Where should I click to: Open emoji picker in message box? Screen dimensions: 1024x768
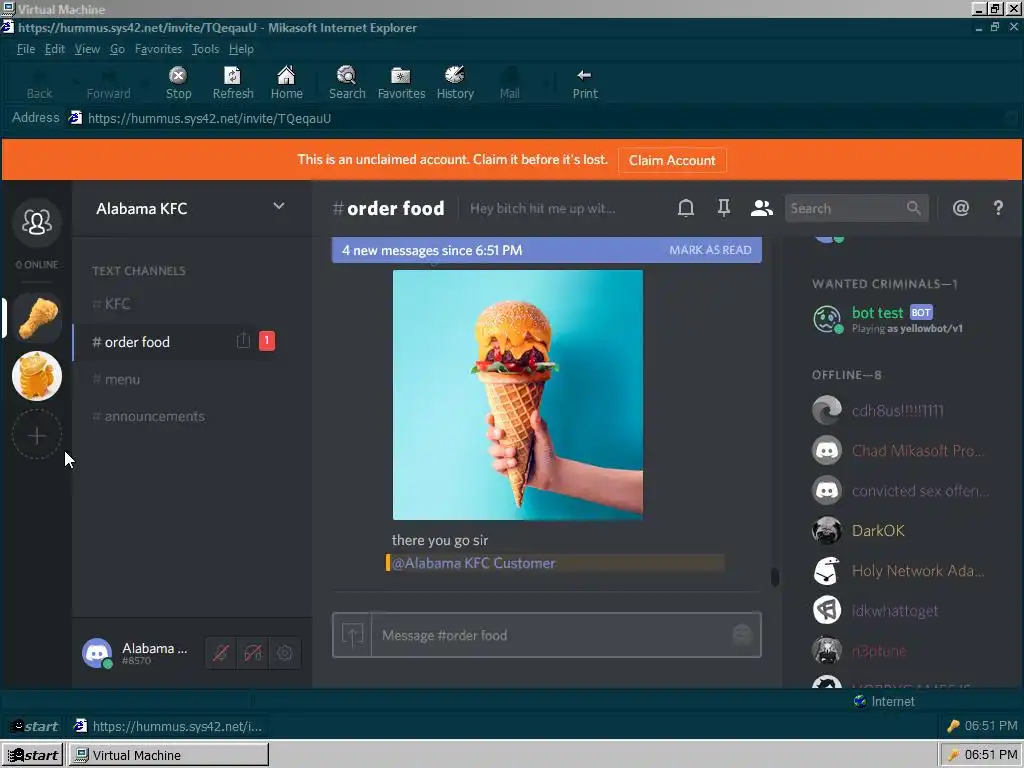[742, 635]
